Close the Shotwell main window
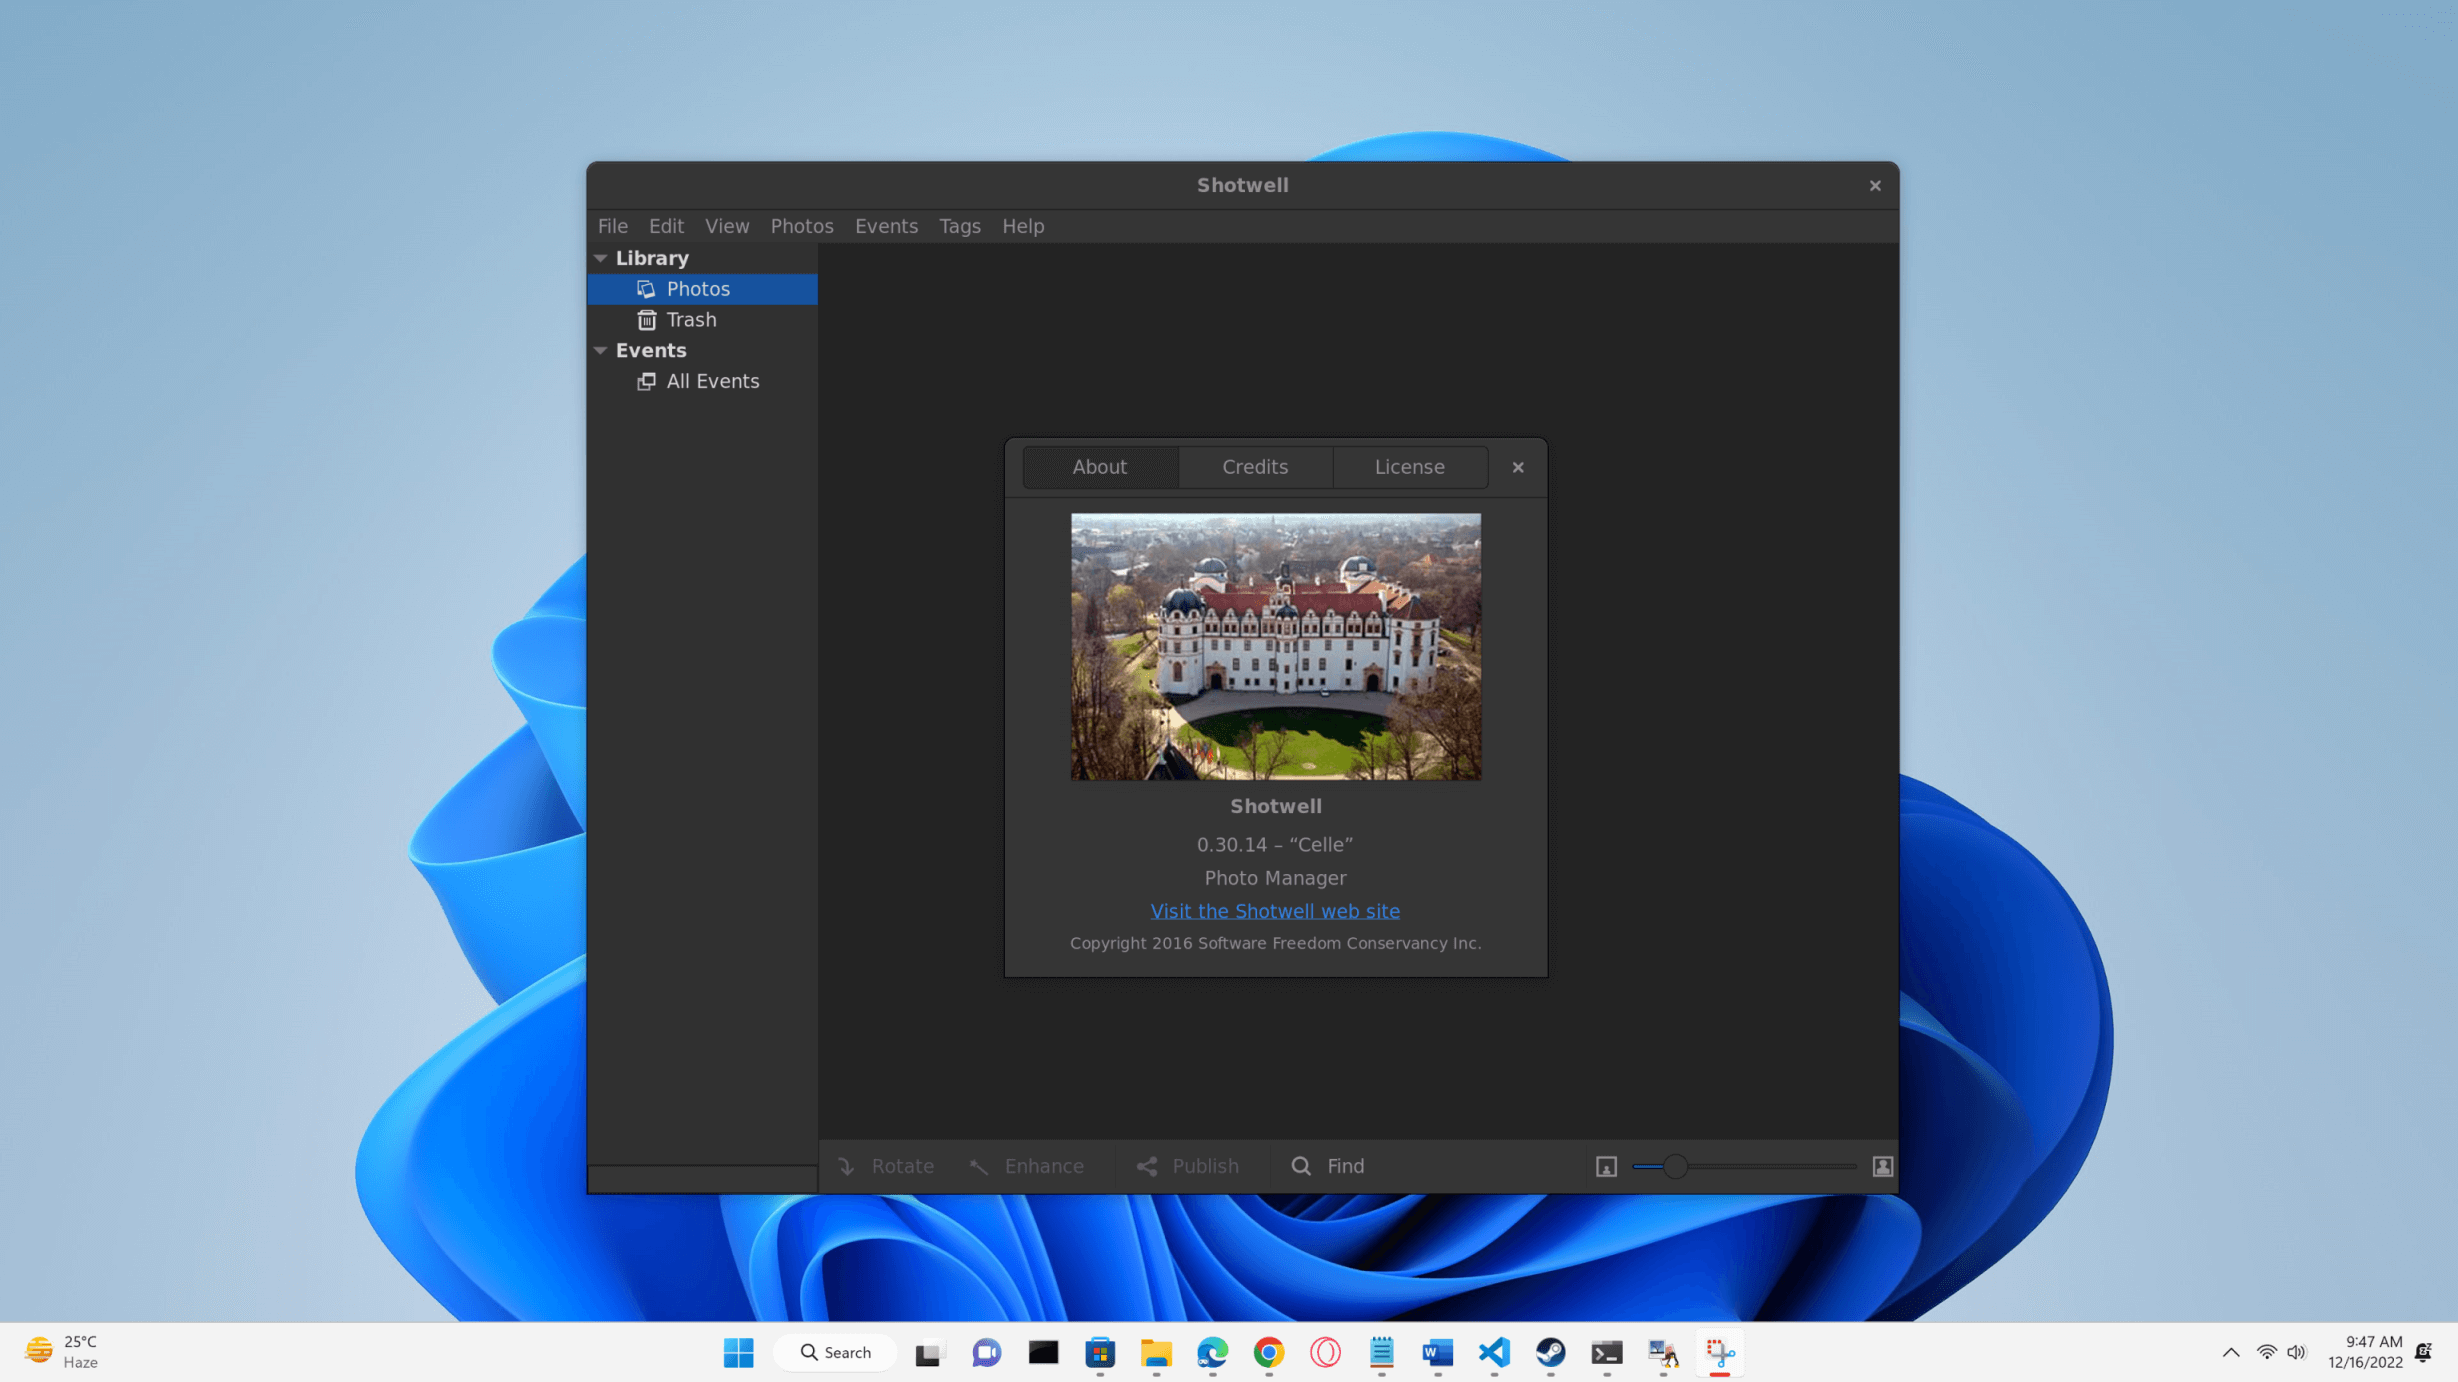The image size is (2458, 1382). pyautogui.click(x=1875, y=186)
